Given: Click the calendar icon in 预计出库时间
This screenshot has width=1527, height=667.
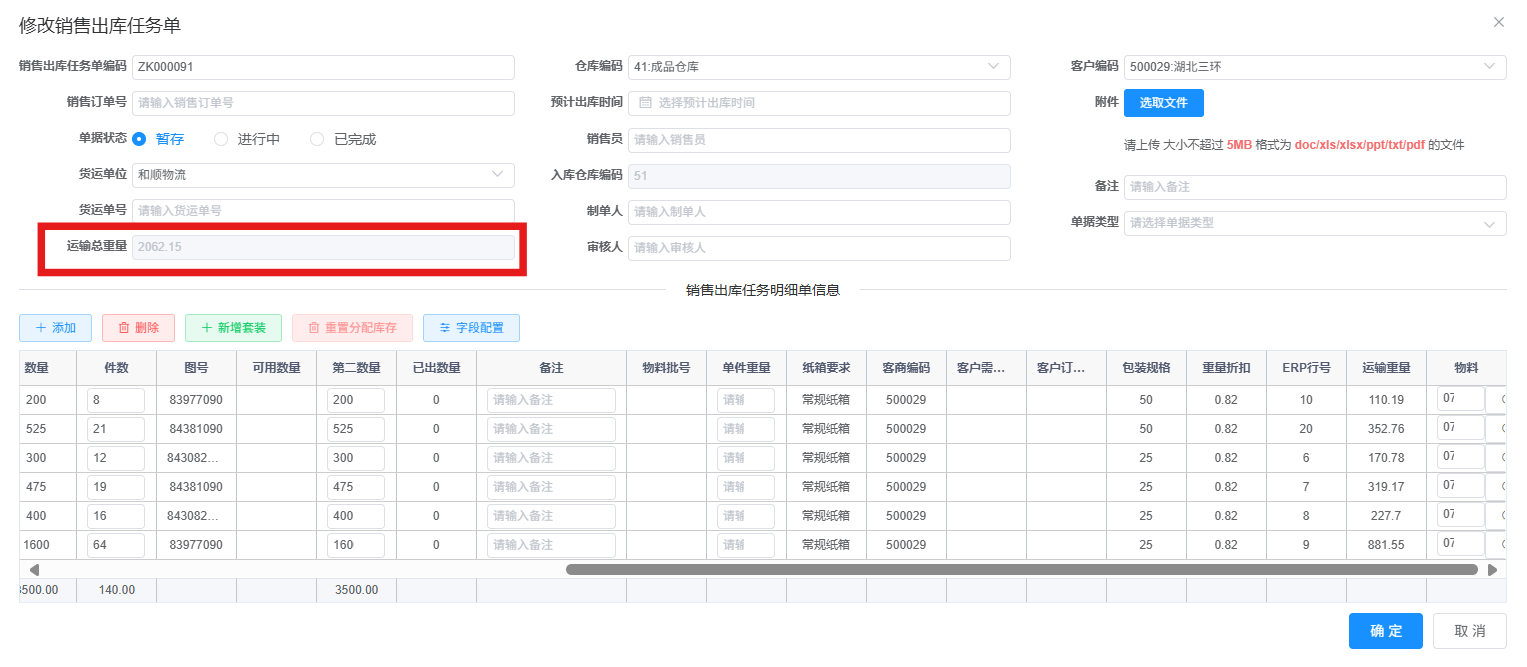Looking at the screenshot, I should click(x=645, y=103).
